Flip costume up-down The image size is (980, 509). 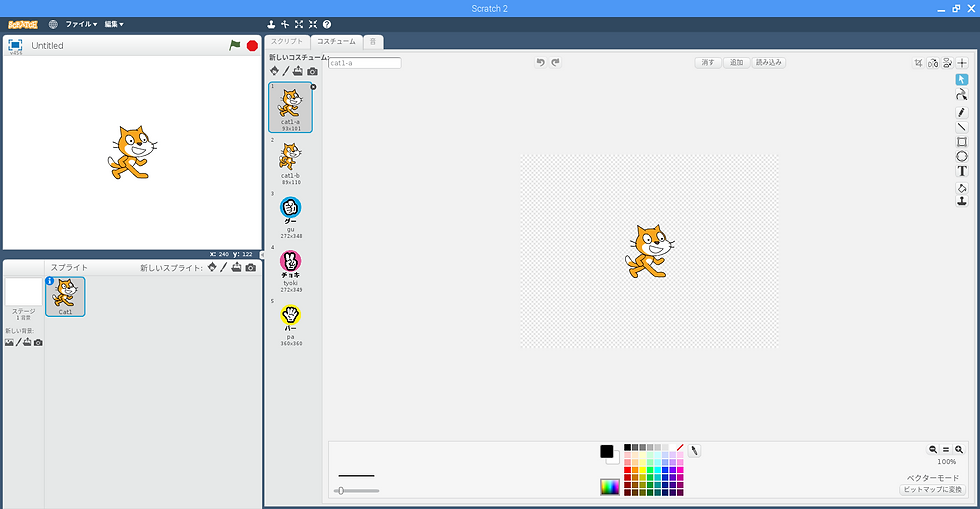tap(948, 63)
